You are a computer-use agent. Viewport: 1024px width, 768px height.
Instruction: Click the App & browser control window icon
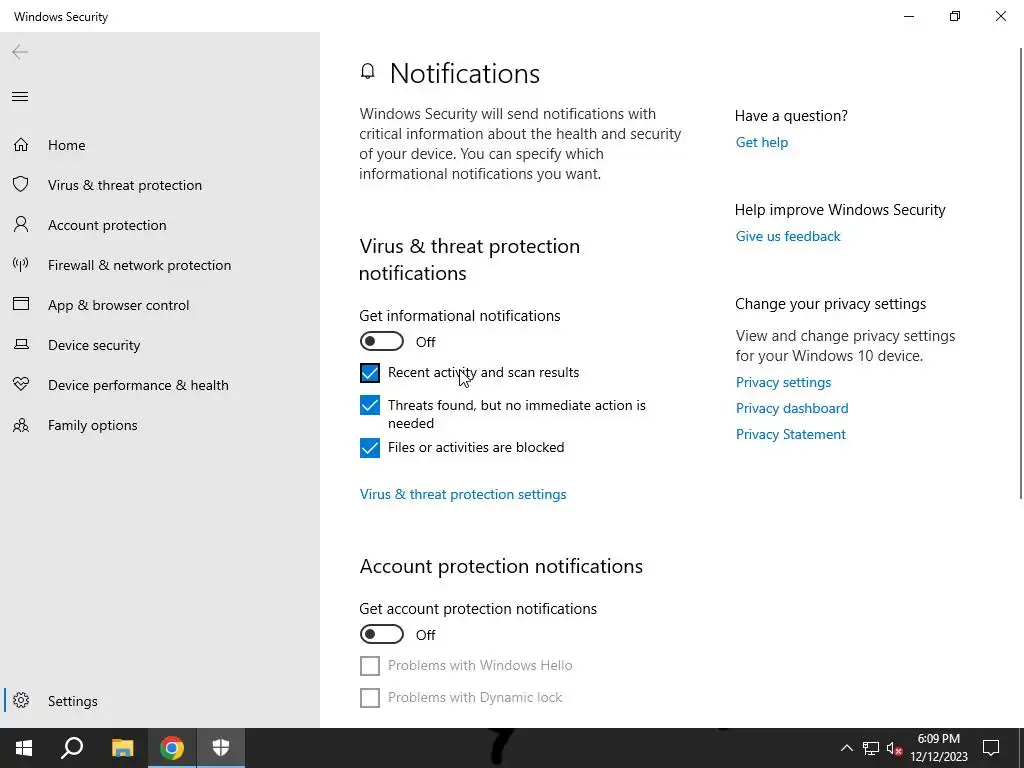click(x=21, y=304)
